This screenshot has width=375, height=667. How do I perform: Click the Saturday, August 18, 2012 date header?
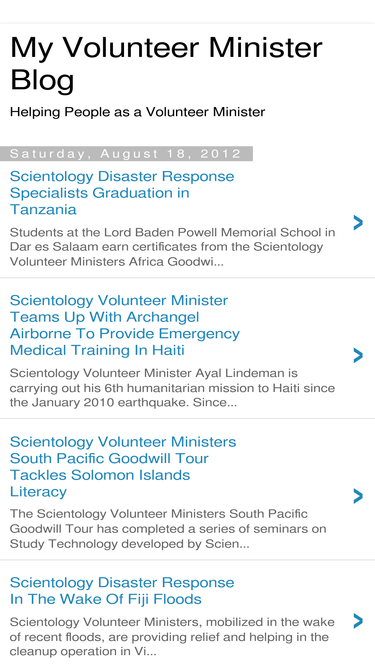tap(126, 154)
